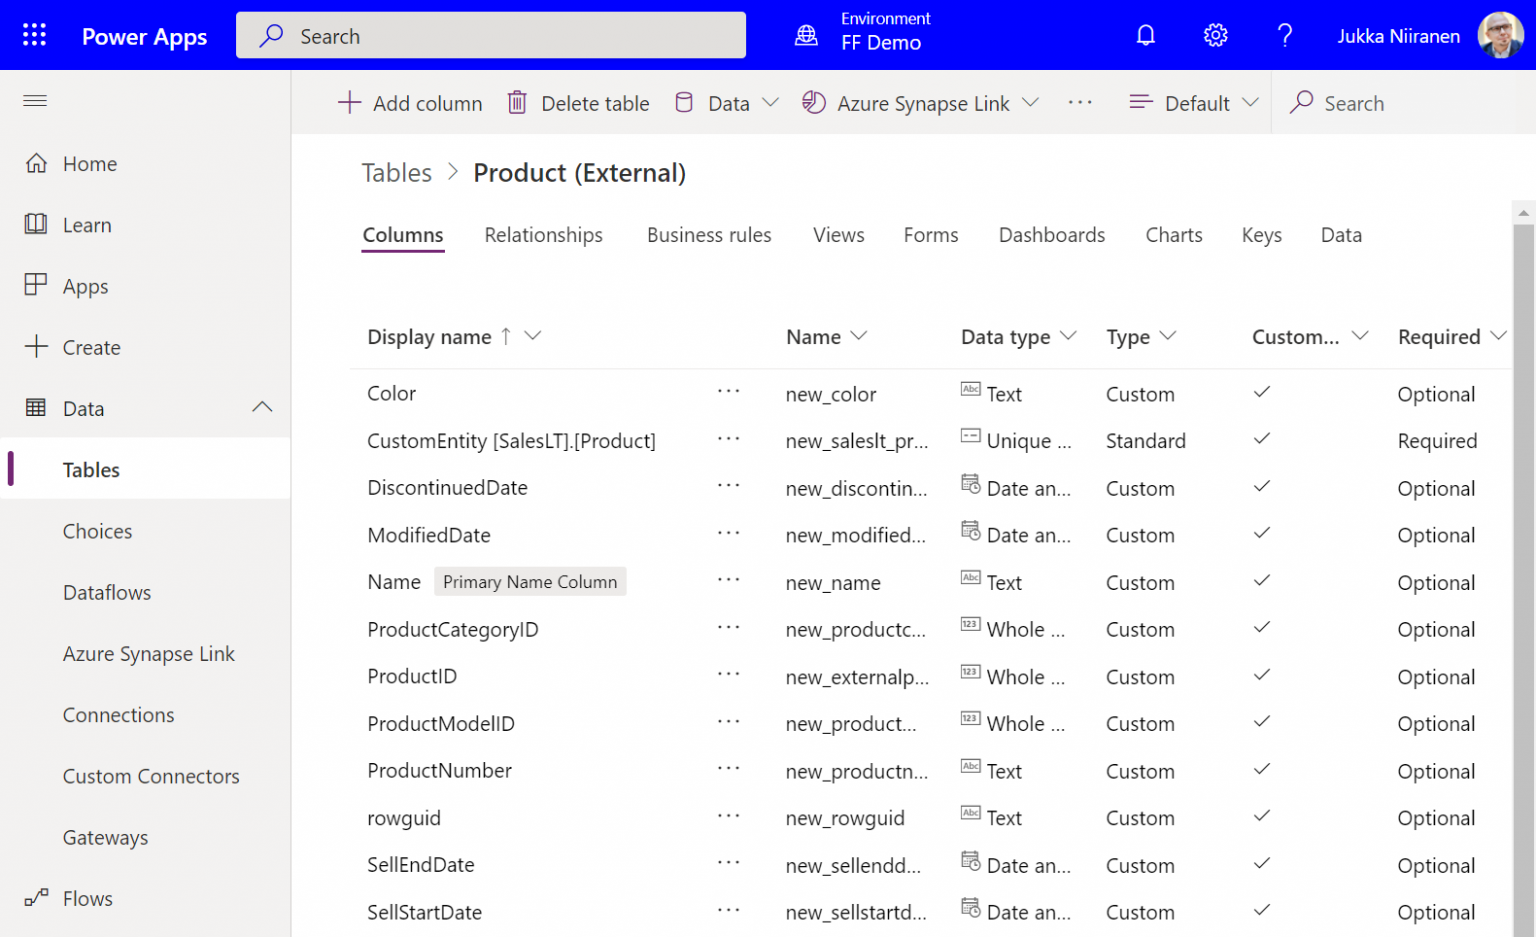Collapse the Data section in sidebar

(x=262, y=407)
